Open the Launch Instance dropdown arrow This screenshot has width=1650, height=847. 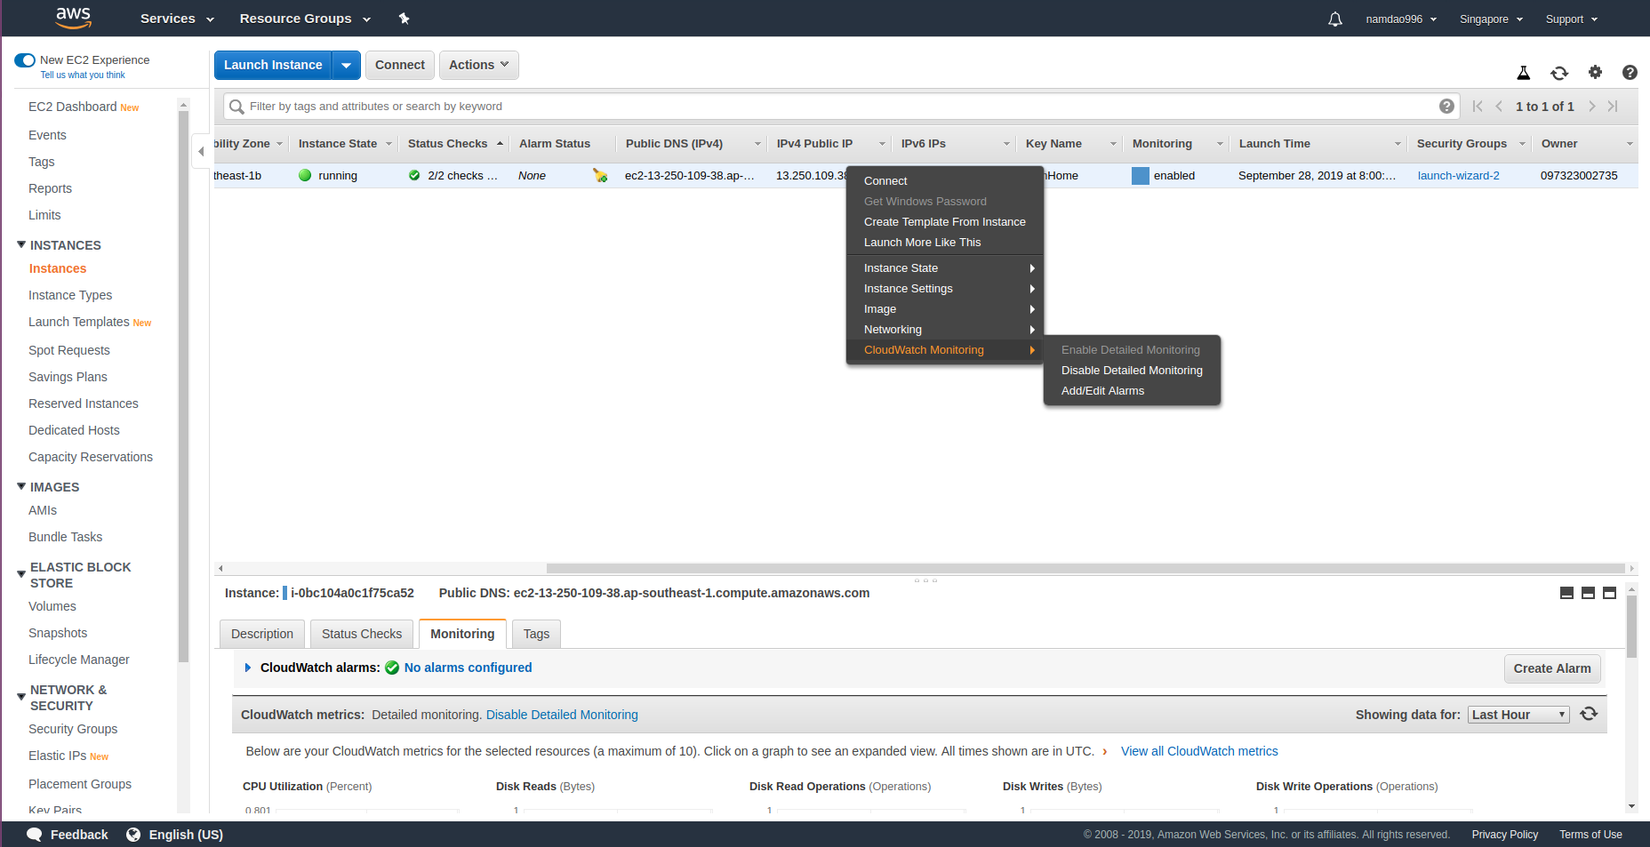pyautogui.click(x=346, y=65)
